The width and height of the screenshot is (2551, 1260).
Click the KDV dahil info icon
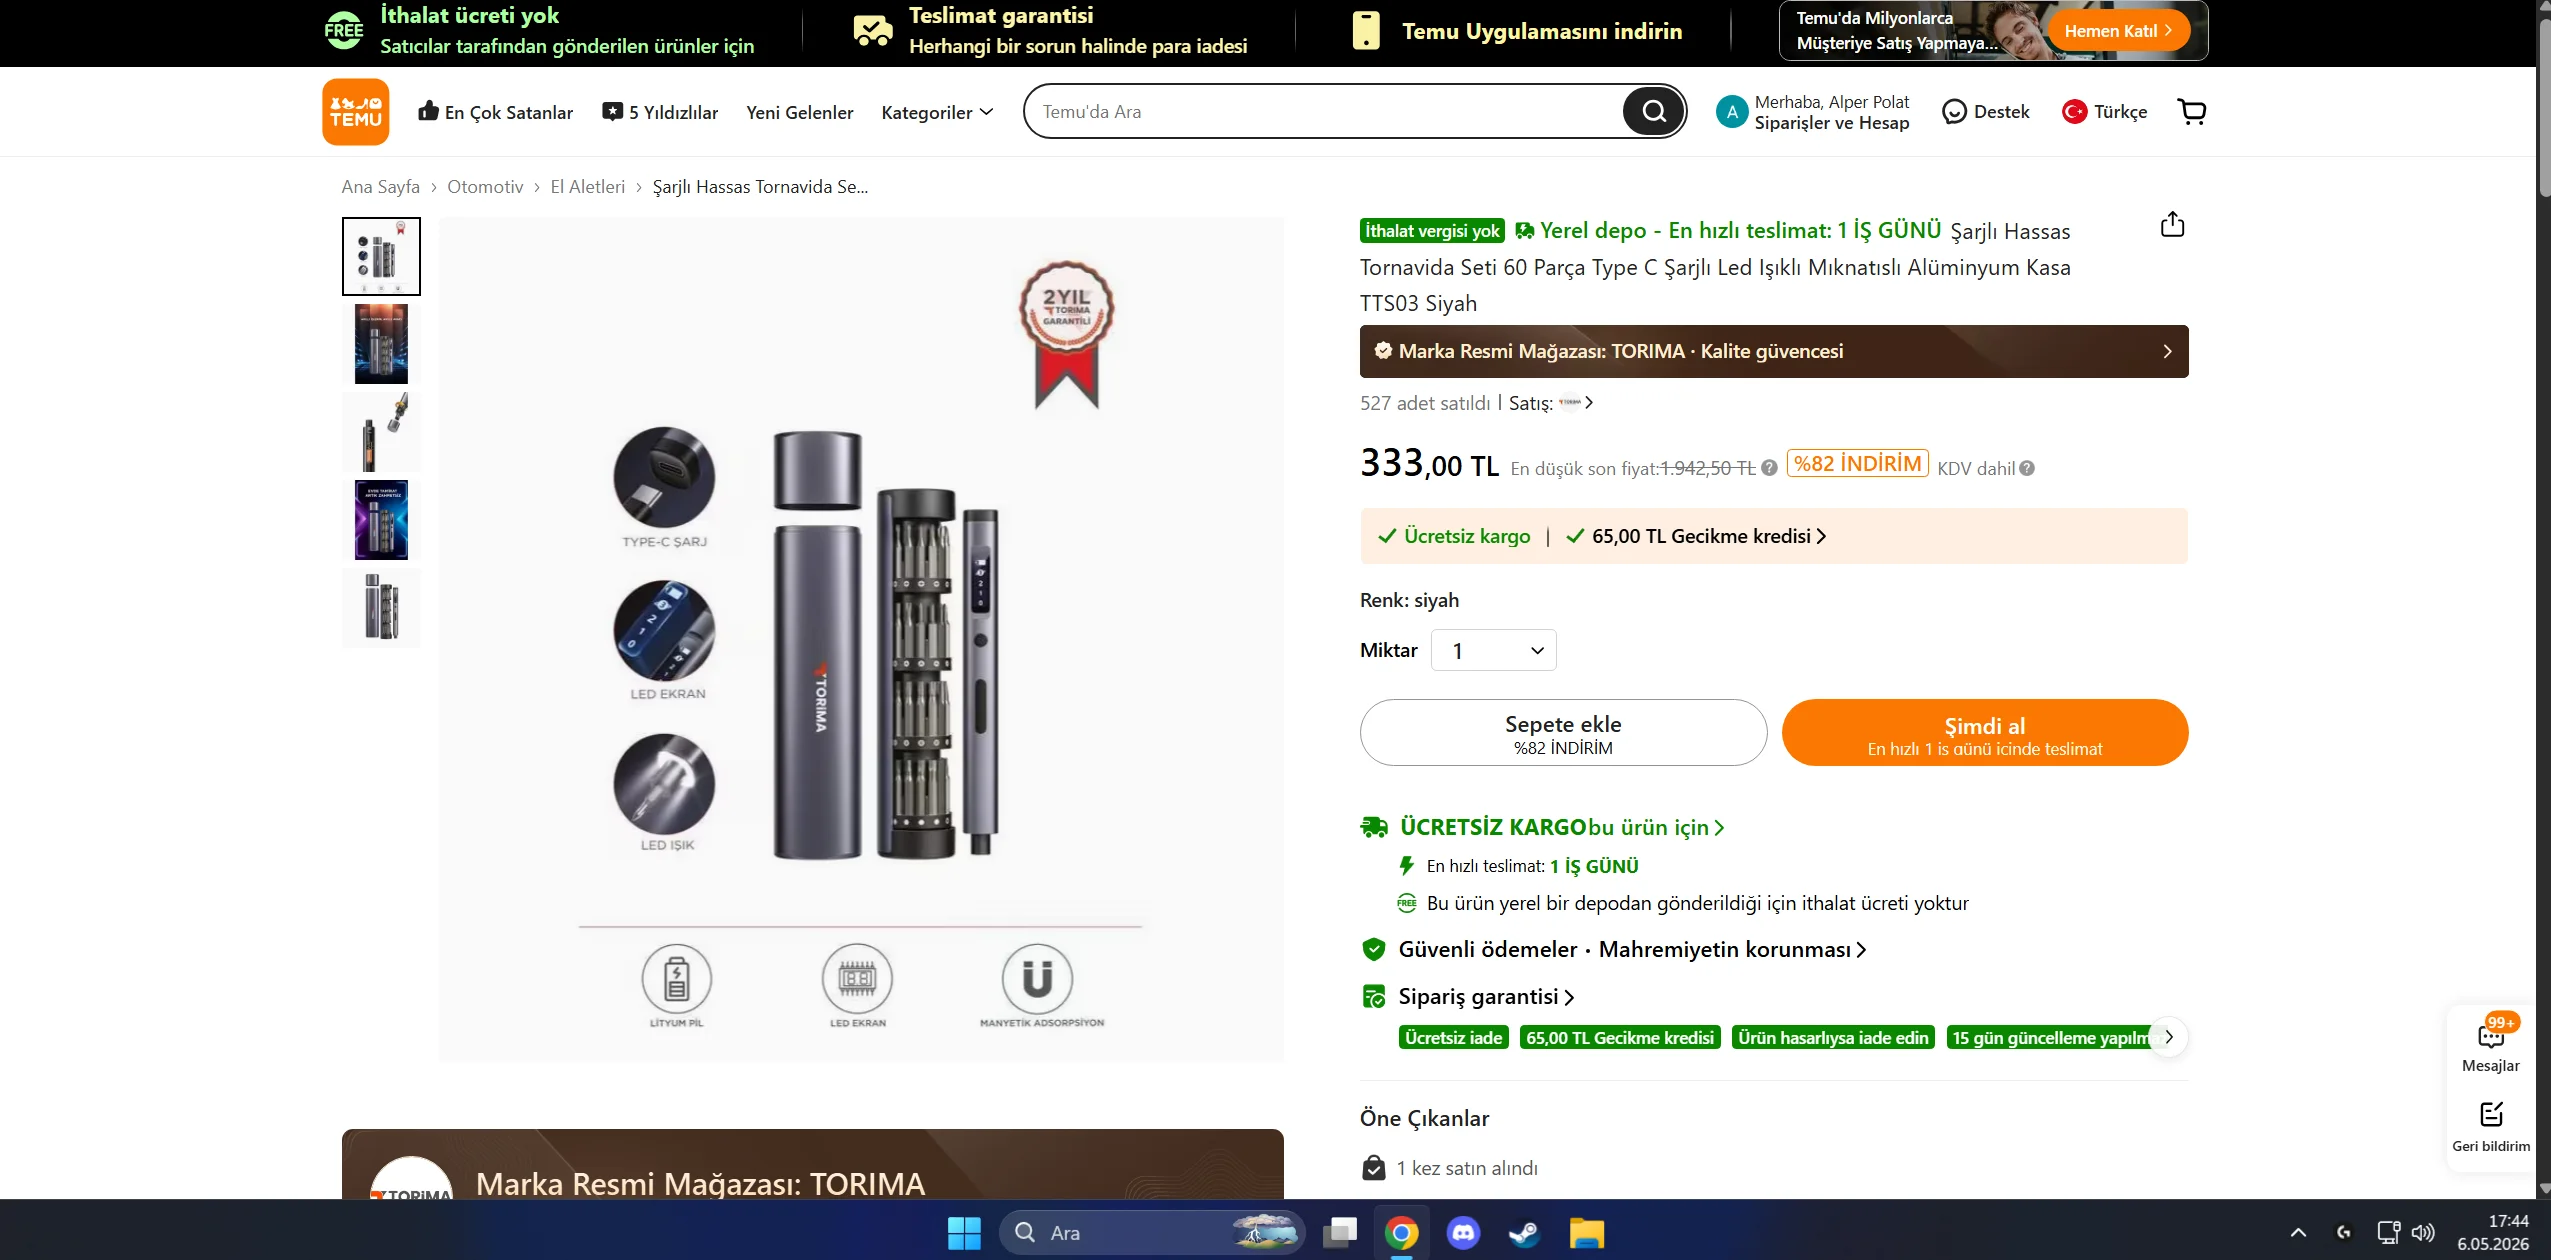click(2027, 468)
